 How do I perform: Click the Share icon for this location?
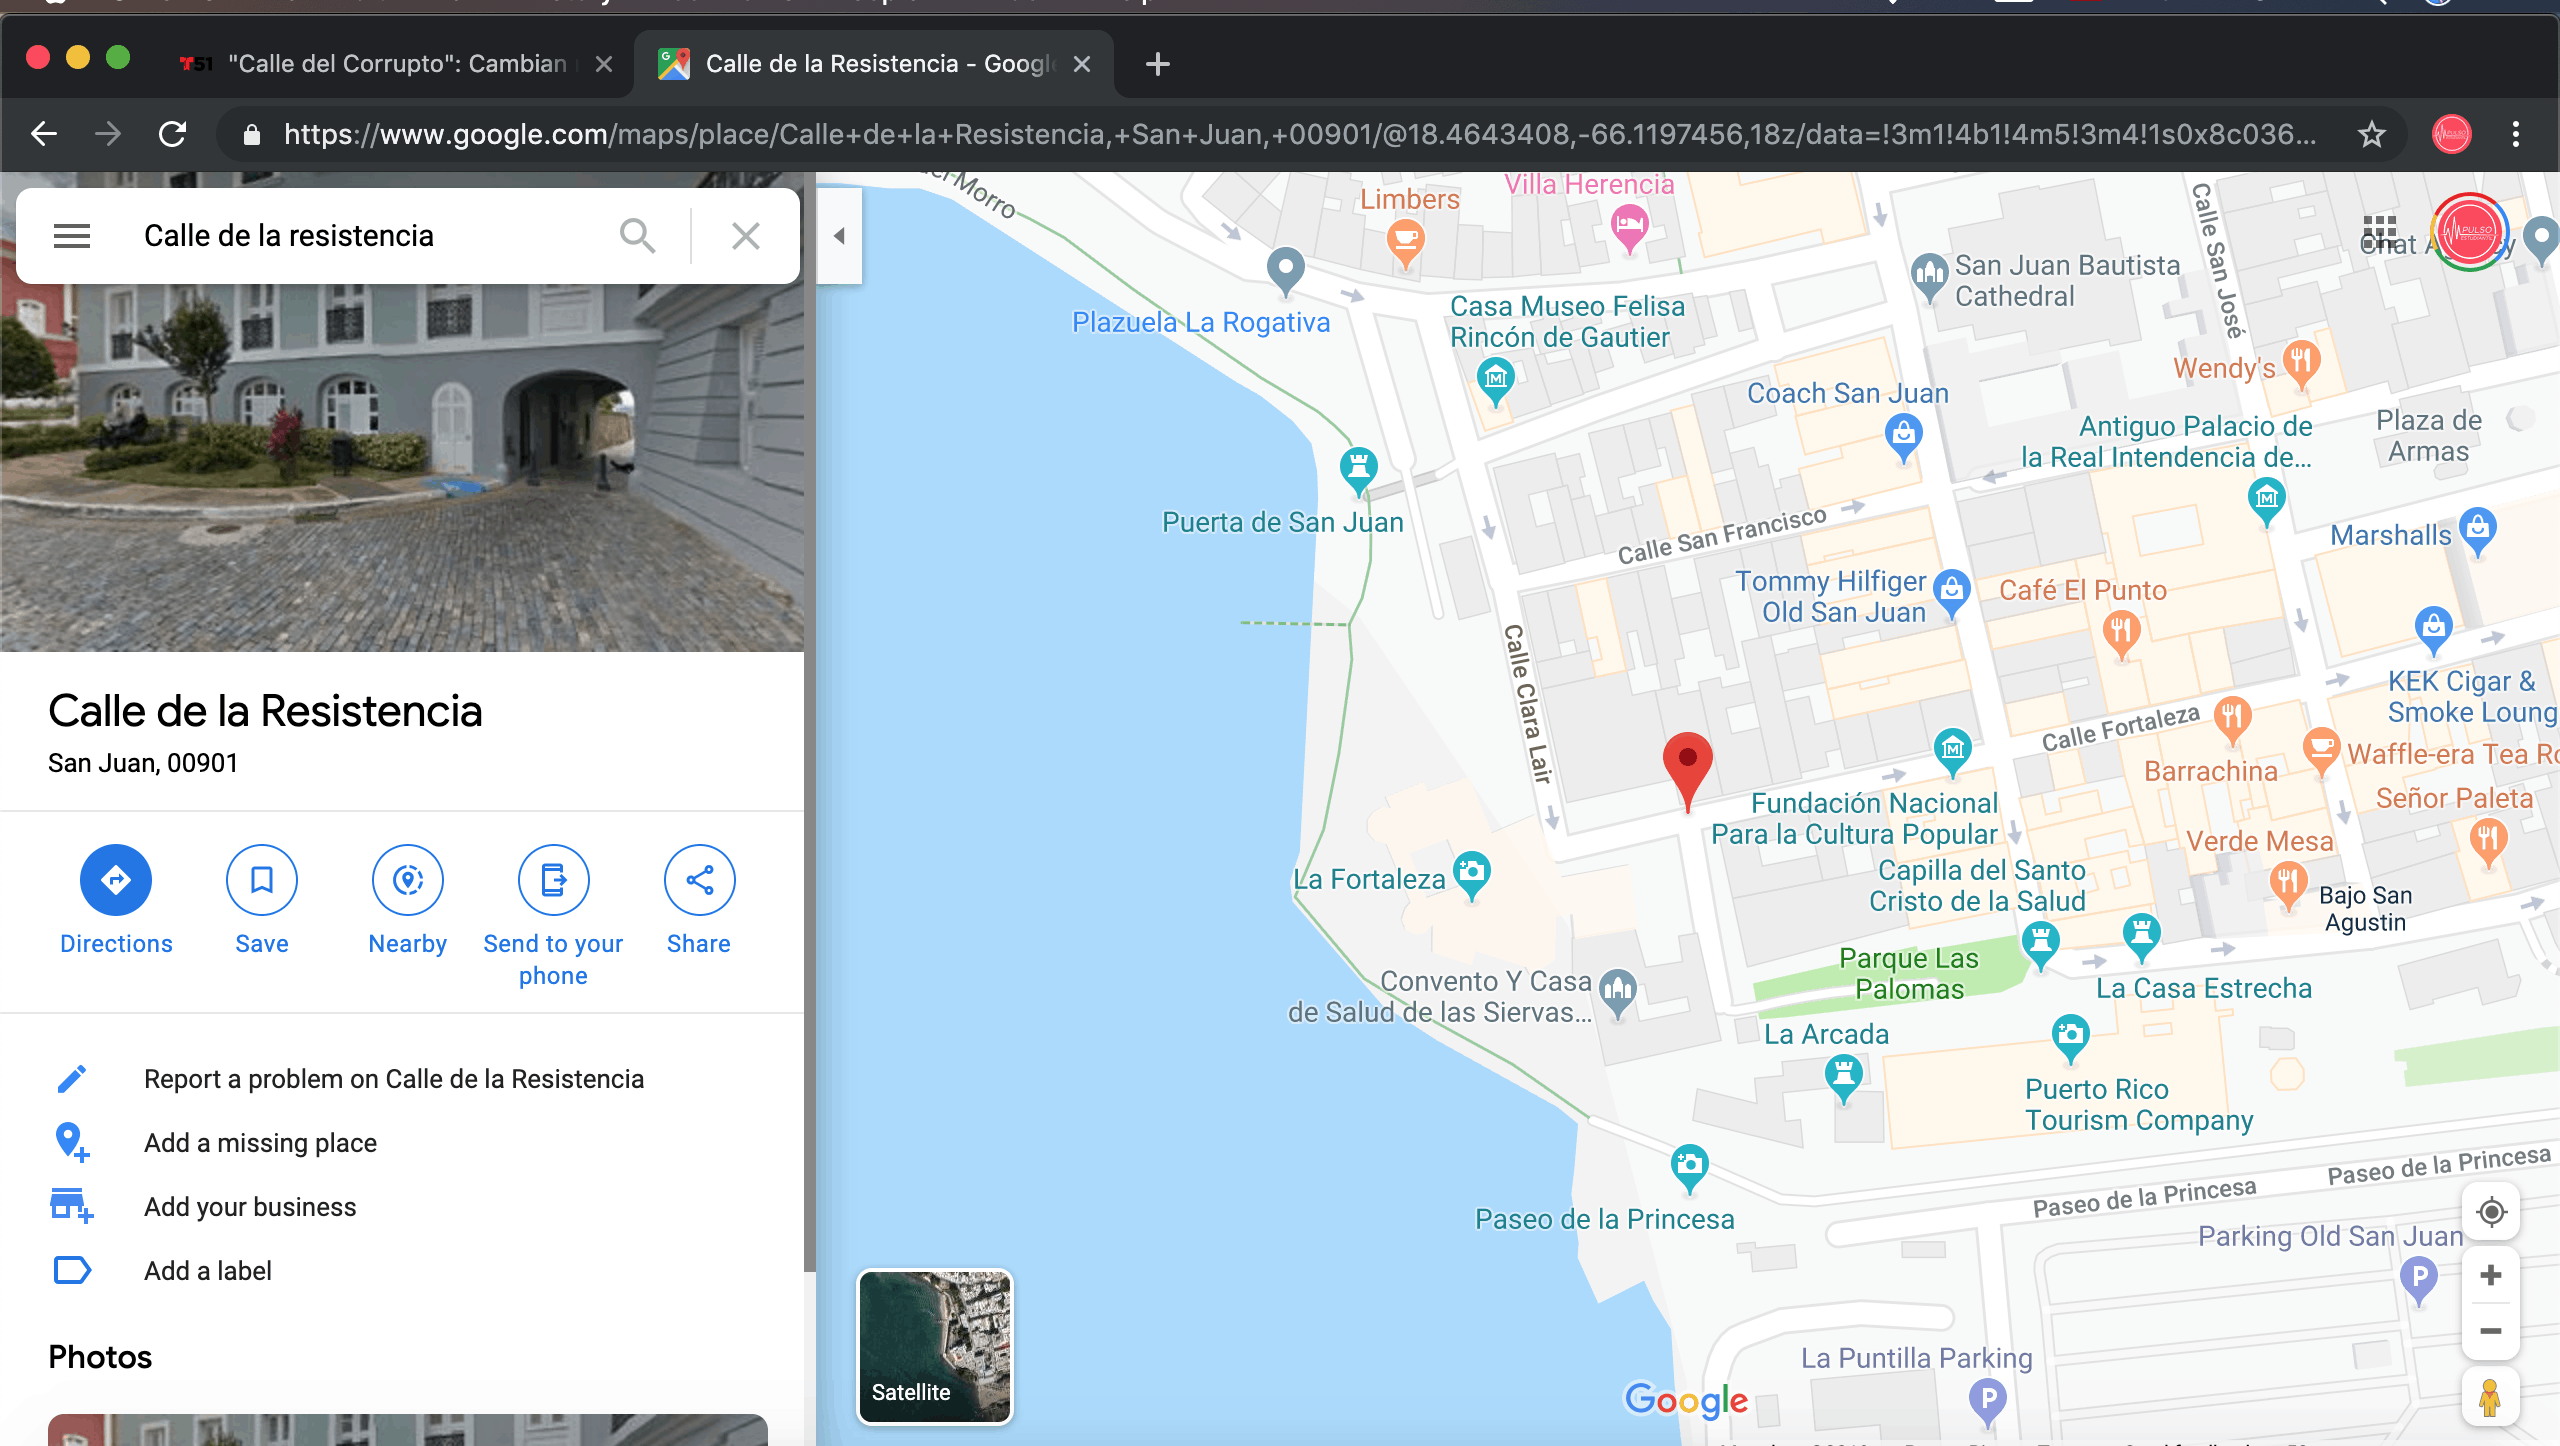click(698, 878)
